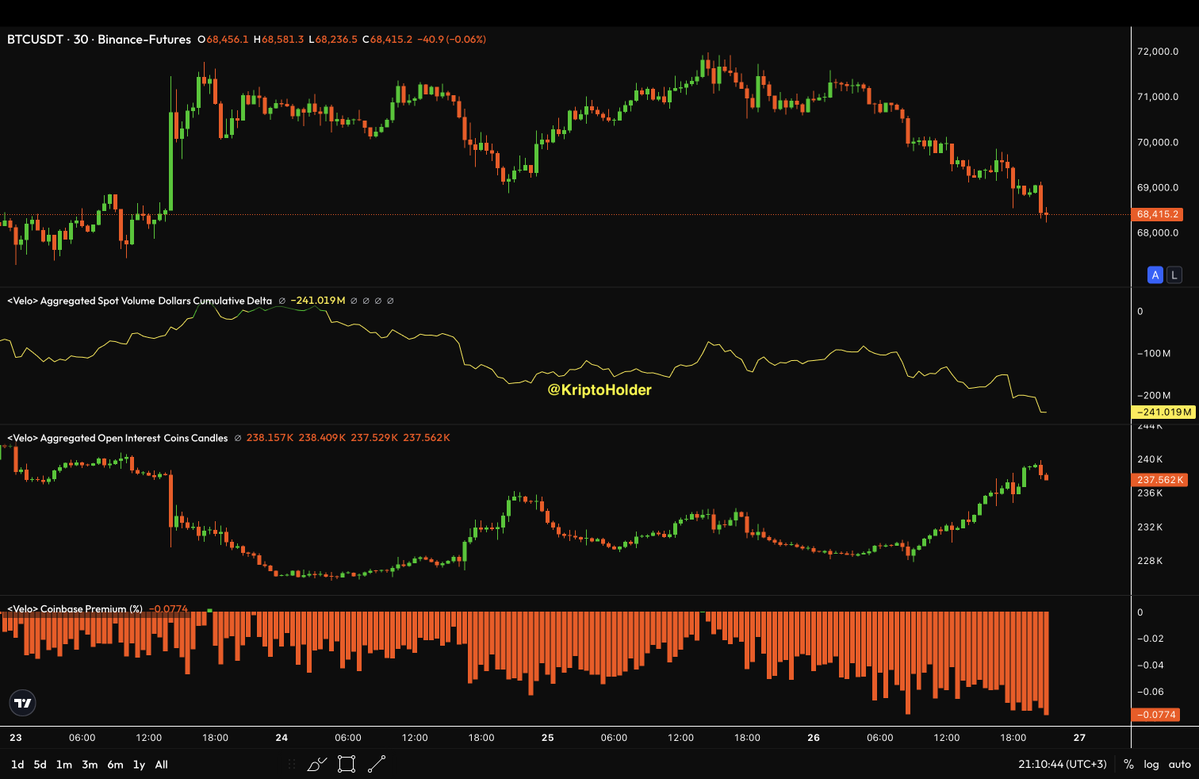Click −241.019M value in the indicator legend
This screenshot has width=1199, height=779.
coord(317,300)
